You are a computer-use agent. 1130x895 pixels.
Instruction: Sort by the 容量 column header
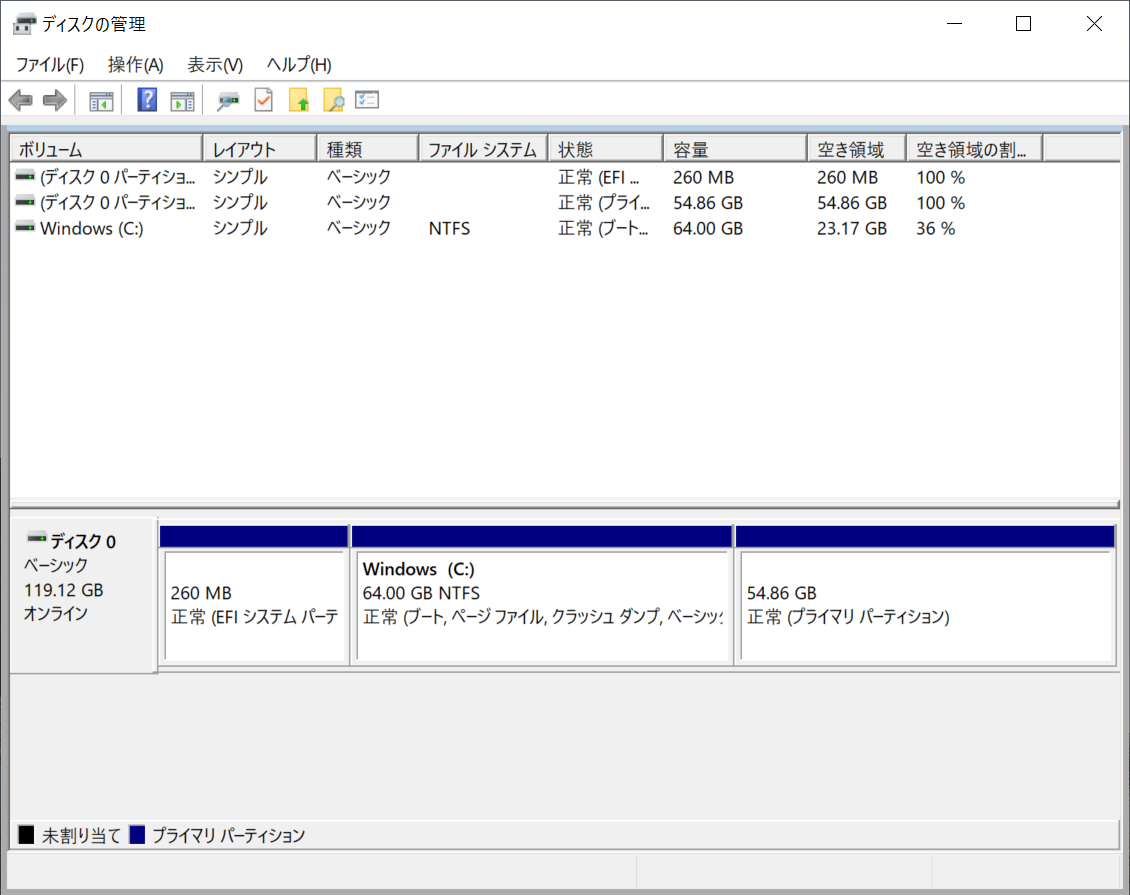pyautogui.click(x=735, y=149)
